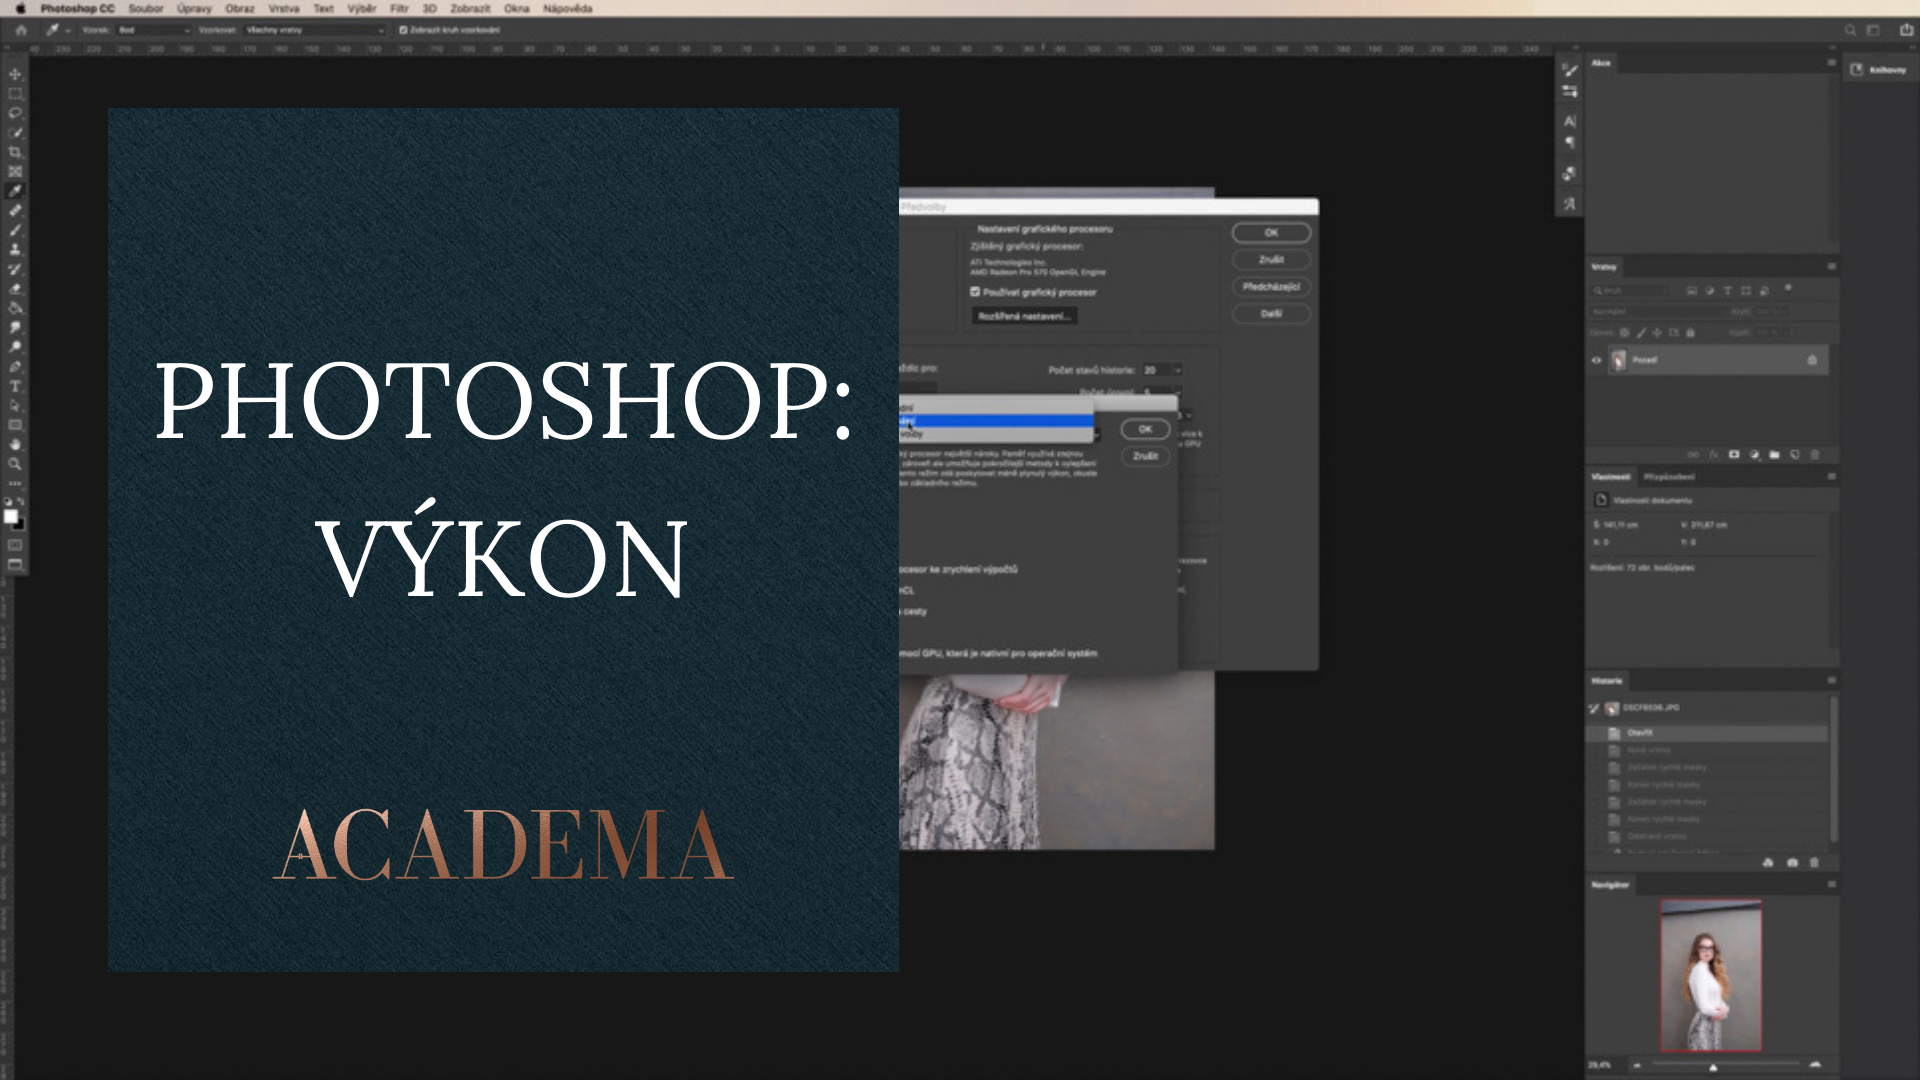The width and height of the screenshot is (1920, 1080).
Task: Open the Historie panel menu
Action: click(x=1831, y=681)
